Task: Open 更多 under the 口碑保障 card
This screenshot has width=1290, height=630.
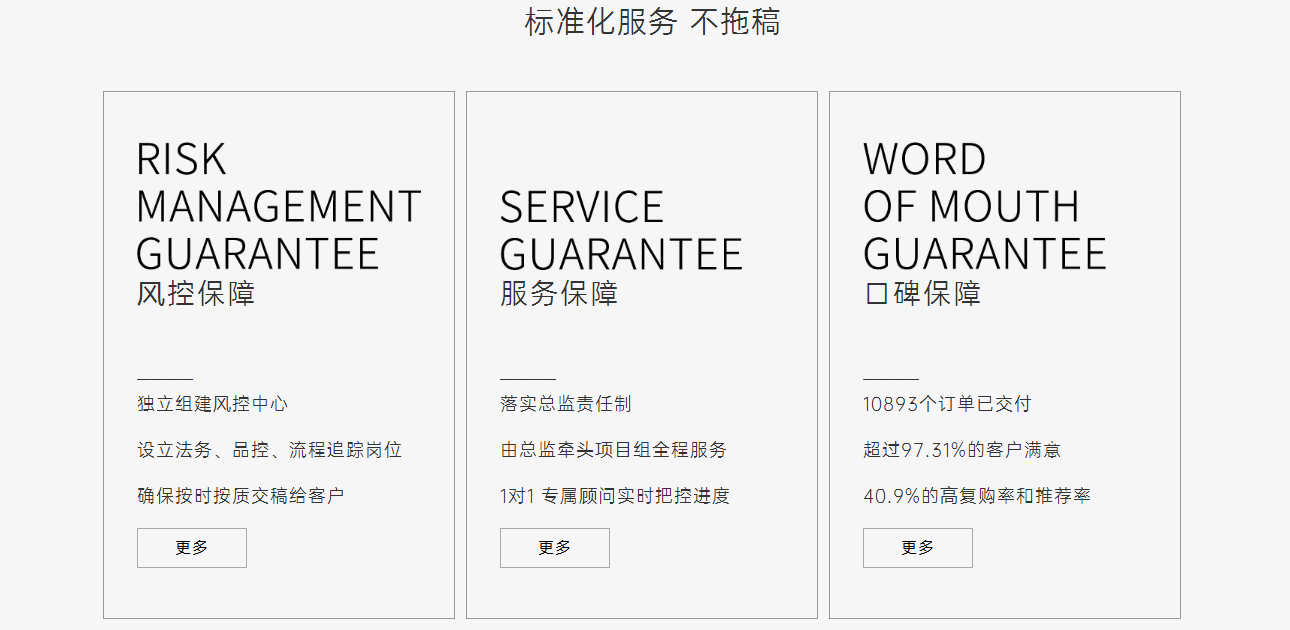Action: 917,548
